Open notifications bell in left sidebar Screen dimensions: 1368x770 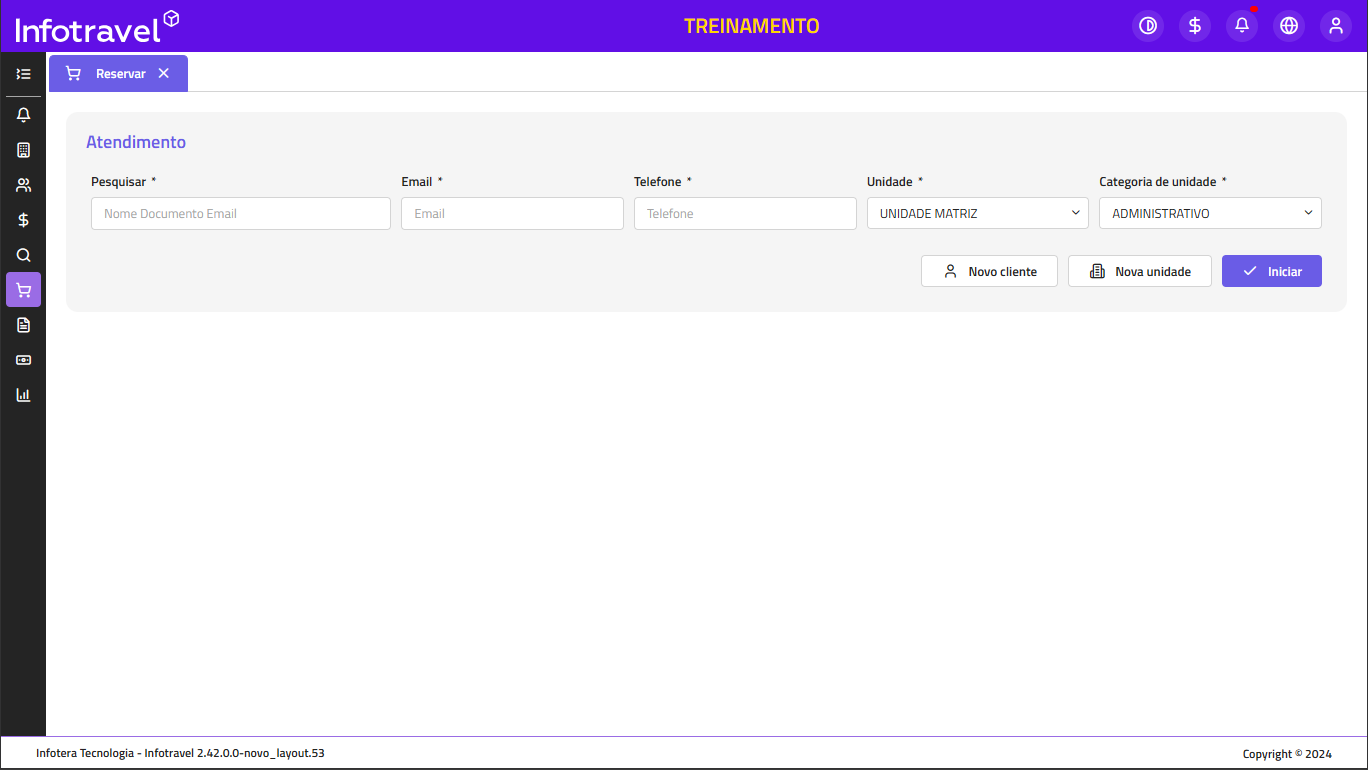click(x=24, y=115)
